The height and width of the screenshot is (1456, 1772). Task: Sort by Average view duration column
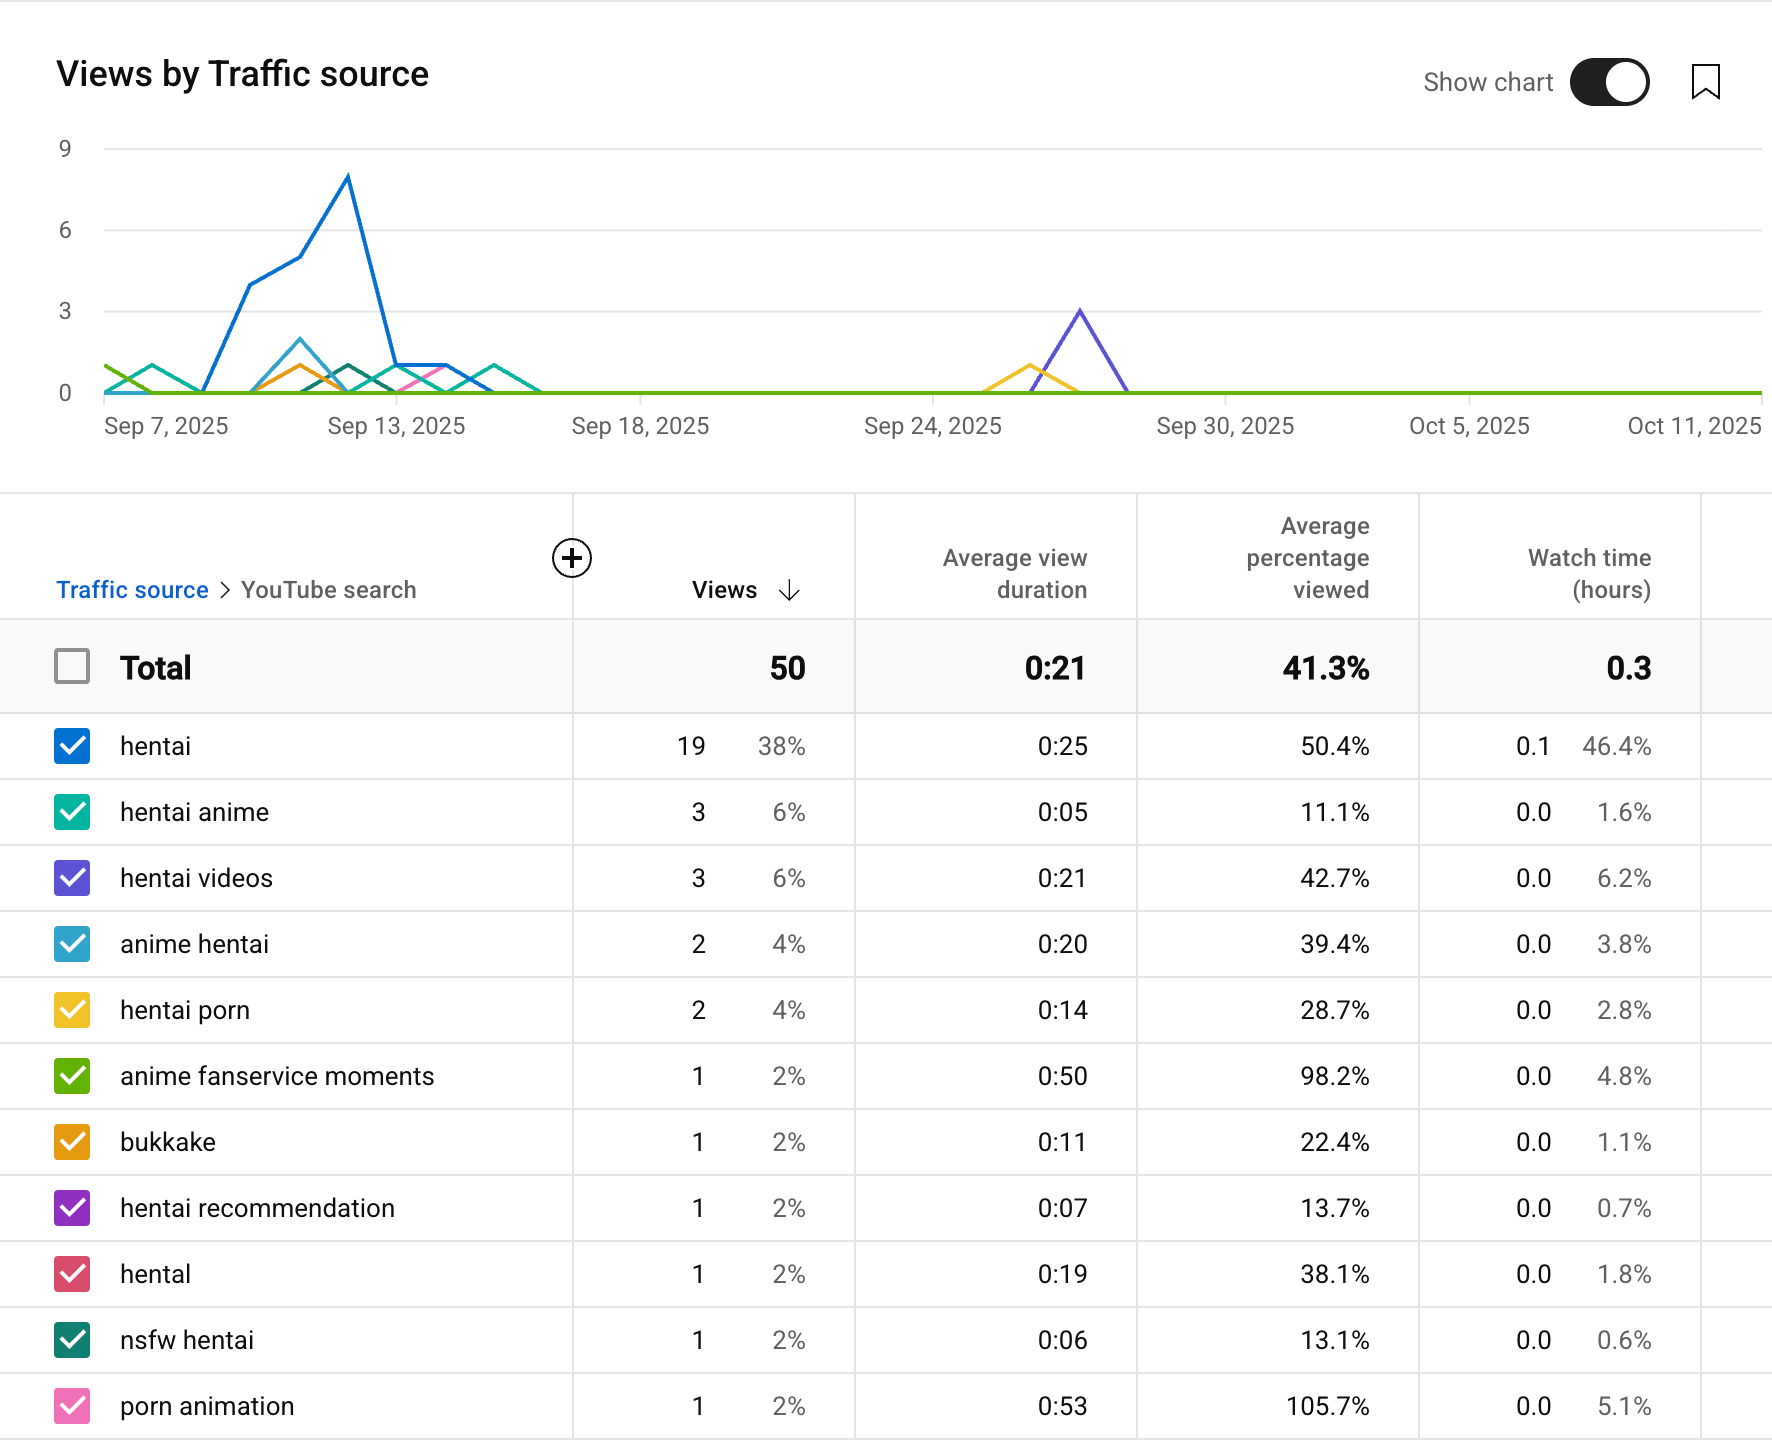(1014, 574)
